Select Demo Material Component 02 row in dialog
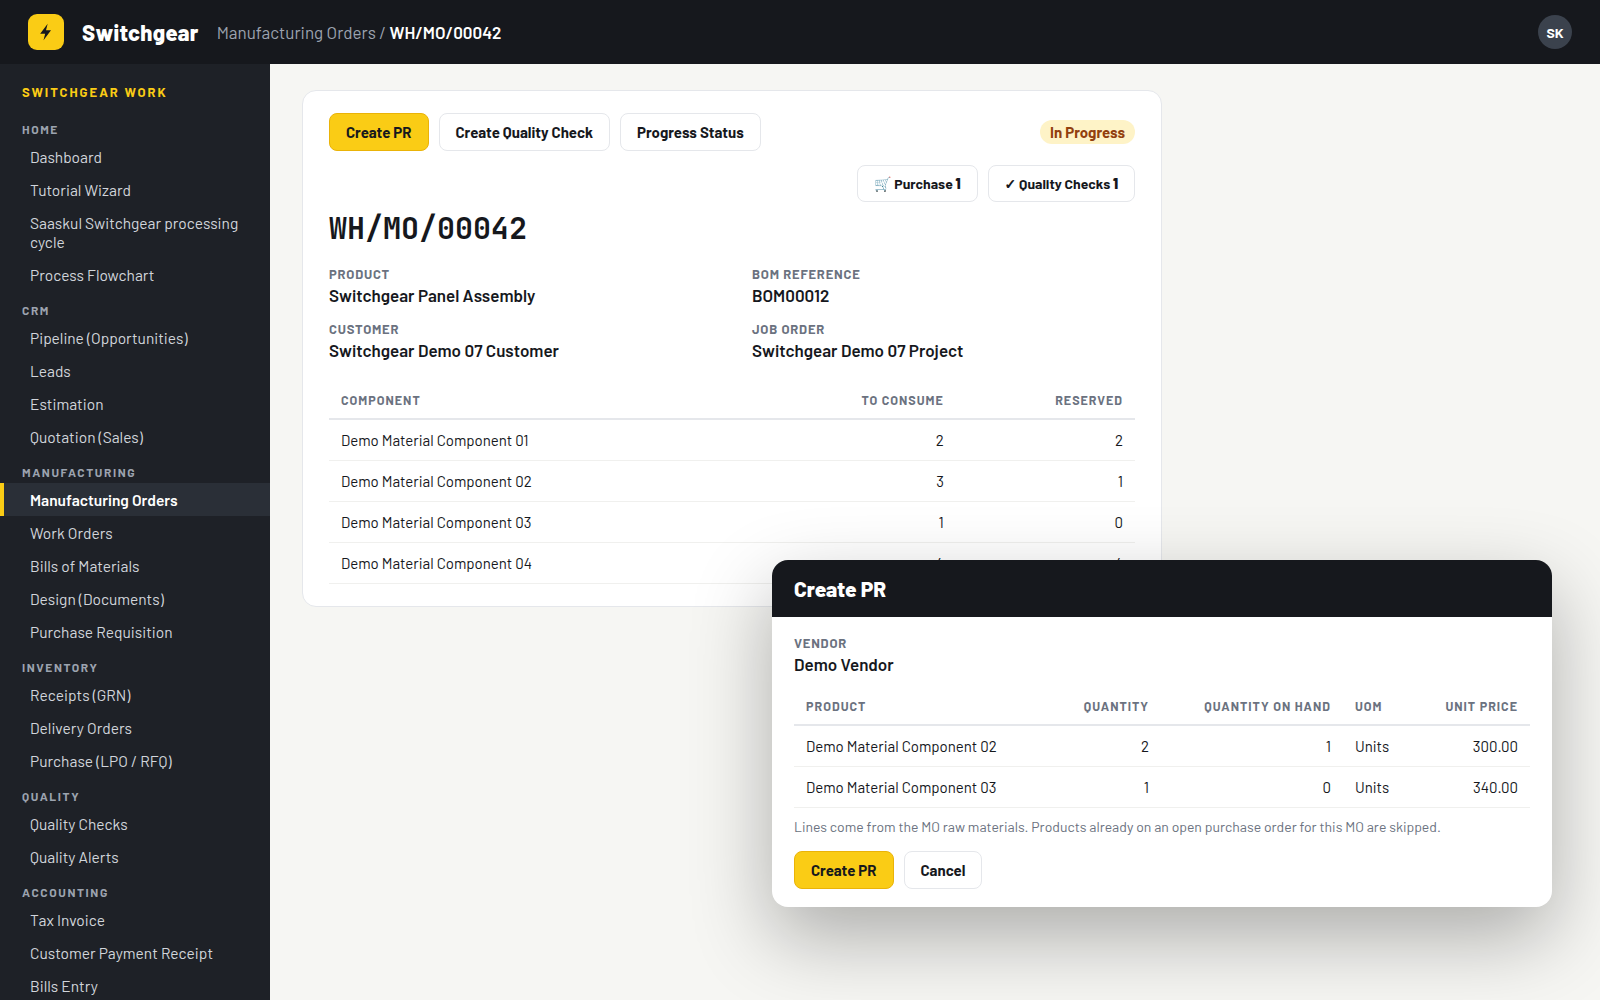The image size is (1600, 1000). pyautogui.click(x=1162, y=747)
